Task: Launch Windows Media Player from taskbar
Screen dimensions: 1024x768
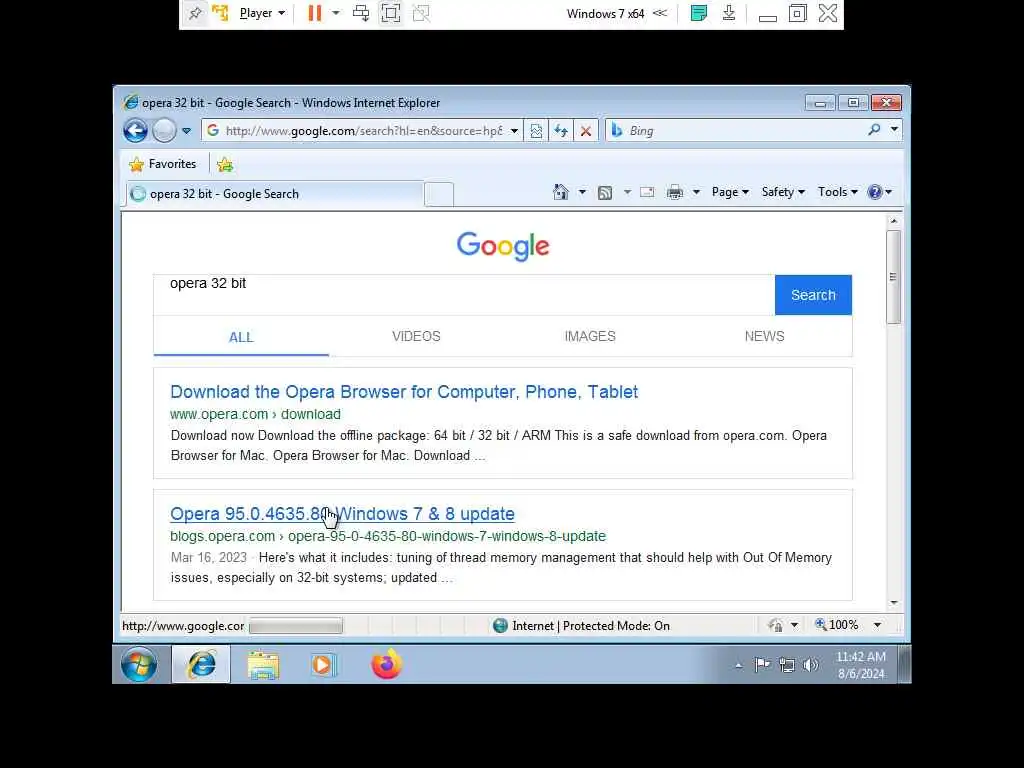Action: click(323, 665)
